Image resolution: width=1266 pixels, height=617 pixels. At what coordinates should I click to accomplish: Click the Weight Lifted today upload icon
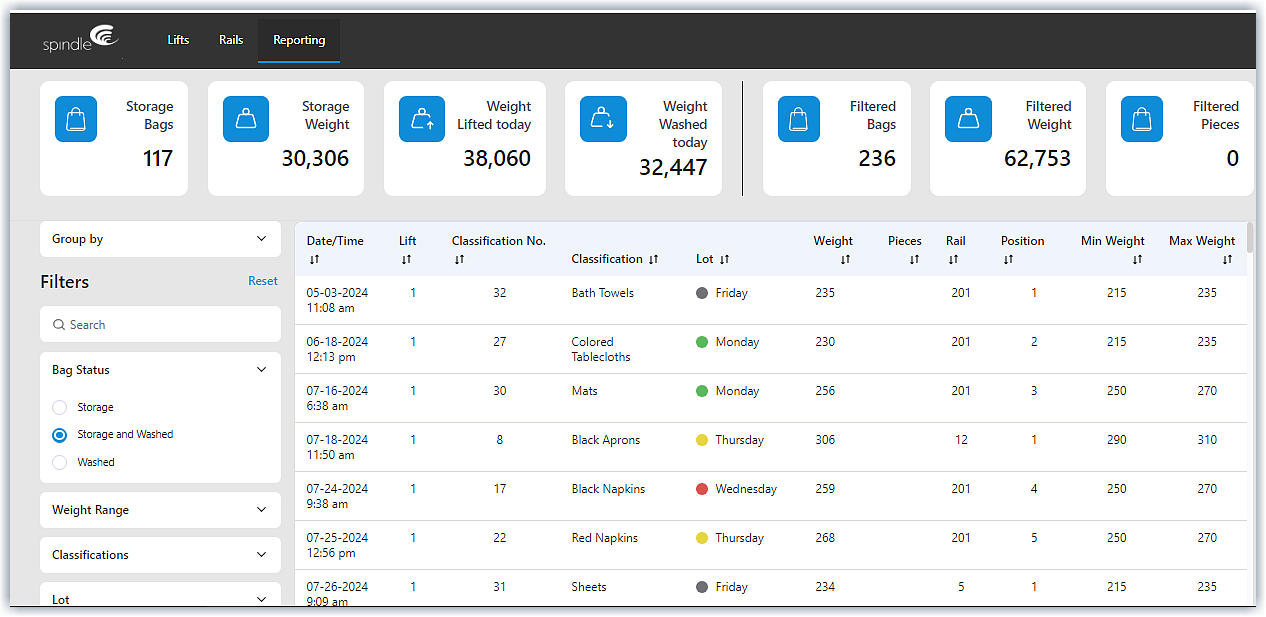(x=421, y=118)
